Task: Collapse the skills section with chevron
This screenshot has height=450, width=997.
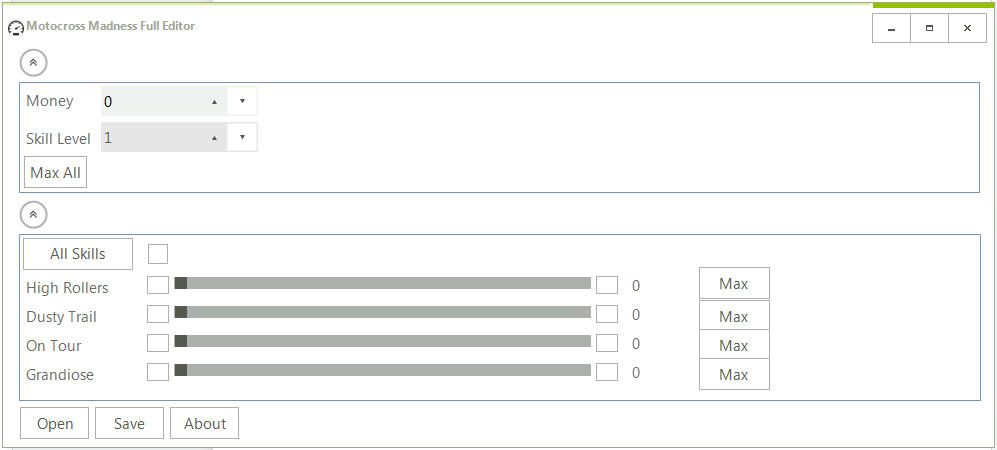Action: point(33,213)
